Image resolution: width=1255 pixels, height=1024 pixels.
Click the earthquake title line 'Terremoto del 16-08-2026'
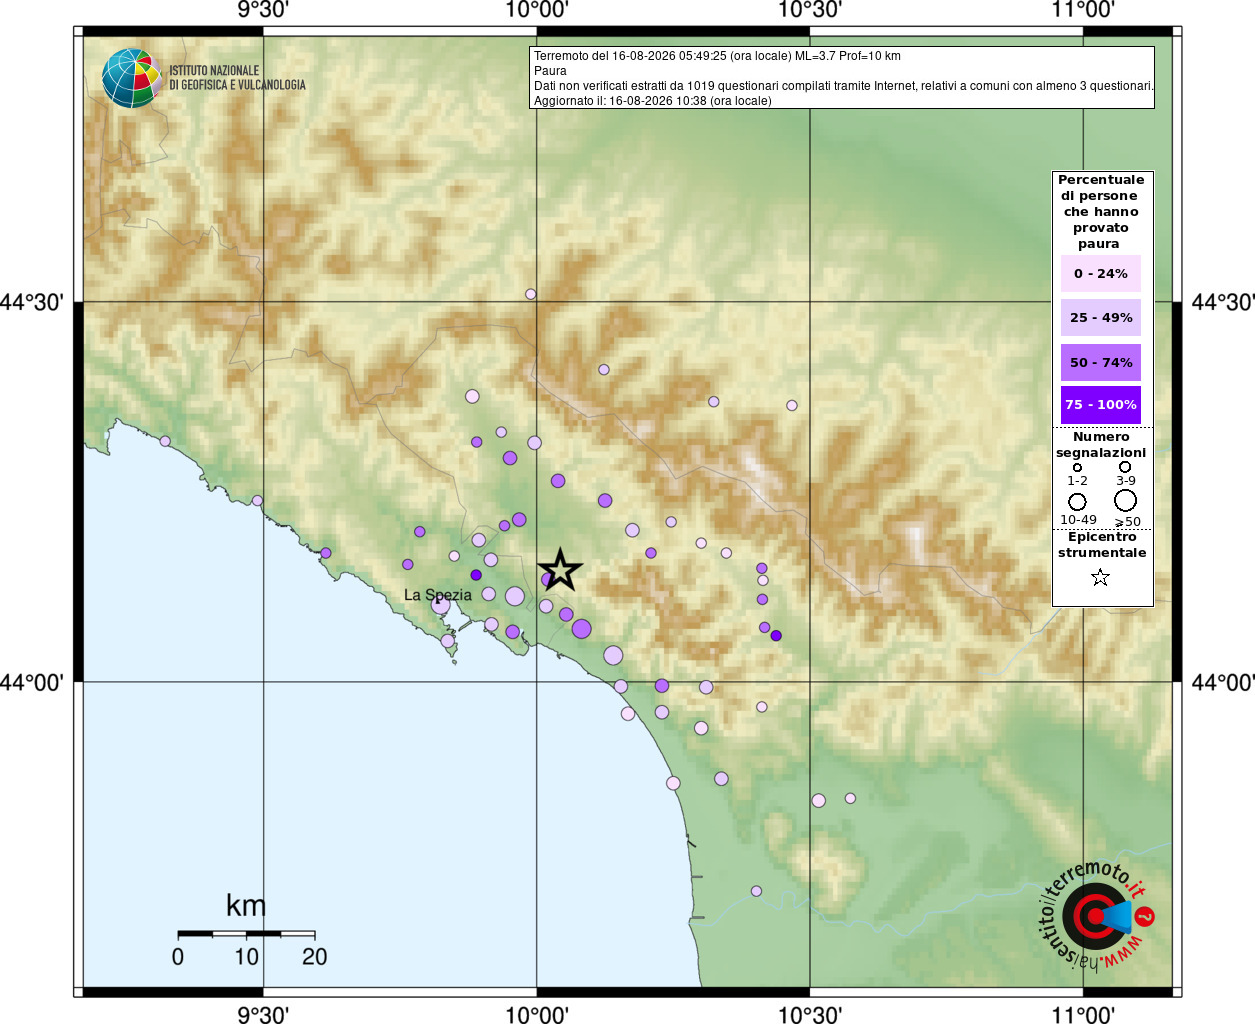pyautogui.click(x=717, y=56)
